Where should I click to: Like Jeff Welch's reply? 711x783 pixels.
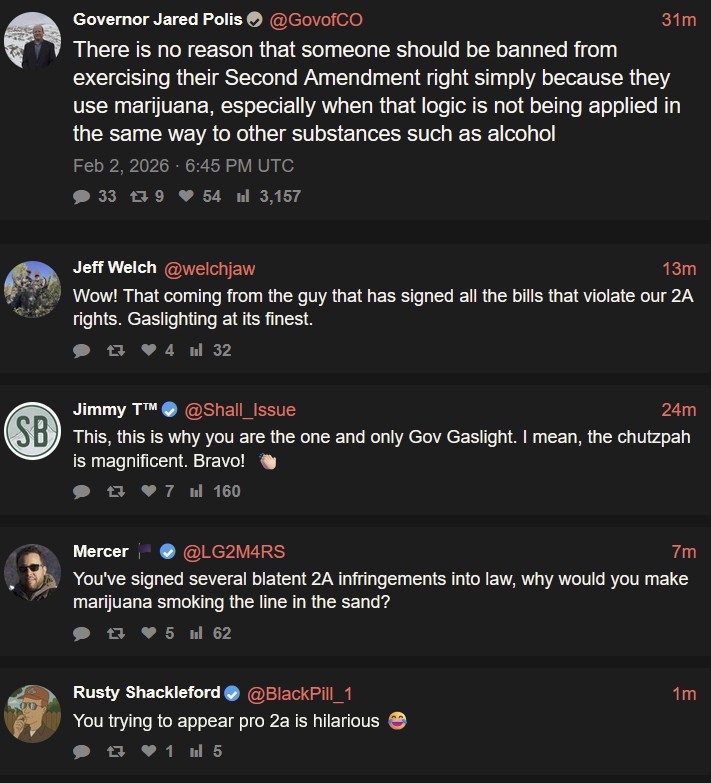click(x=148, y=350)
